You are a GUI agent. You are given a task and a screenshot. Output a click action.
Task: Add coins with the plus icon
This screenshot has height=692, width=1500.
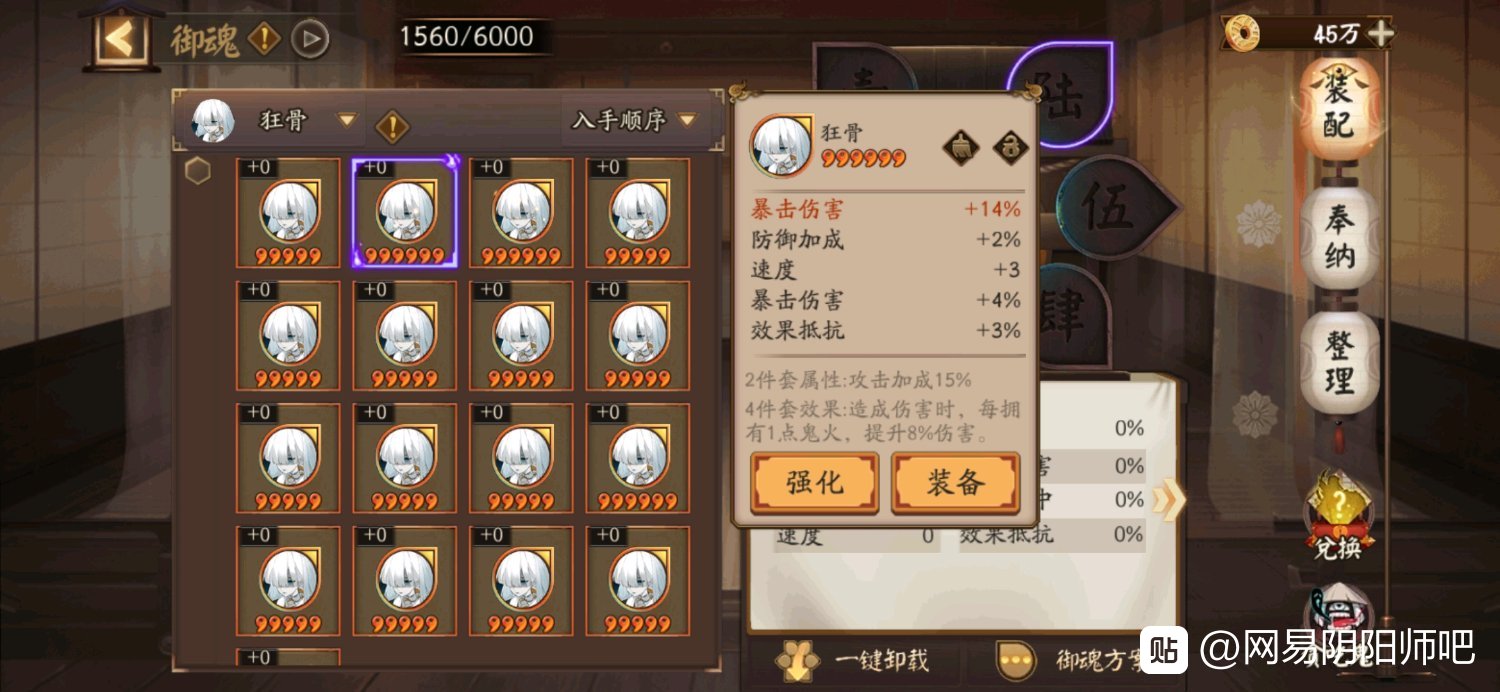click(1380, 33)
